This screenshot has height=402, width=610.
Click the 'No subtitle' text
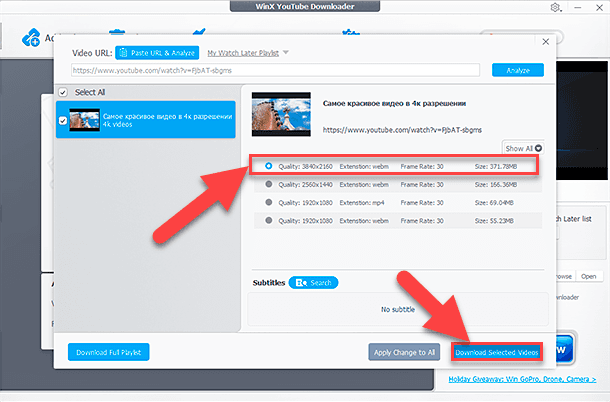click(398, 309)
